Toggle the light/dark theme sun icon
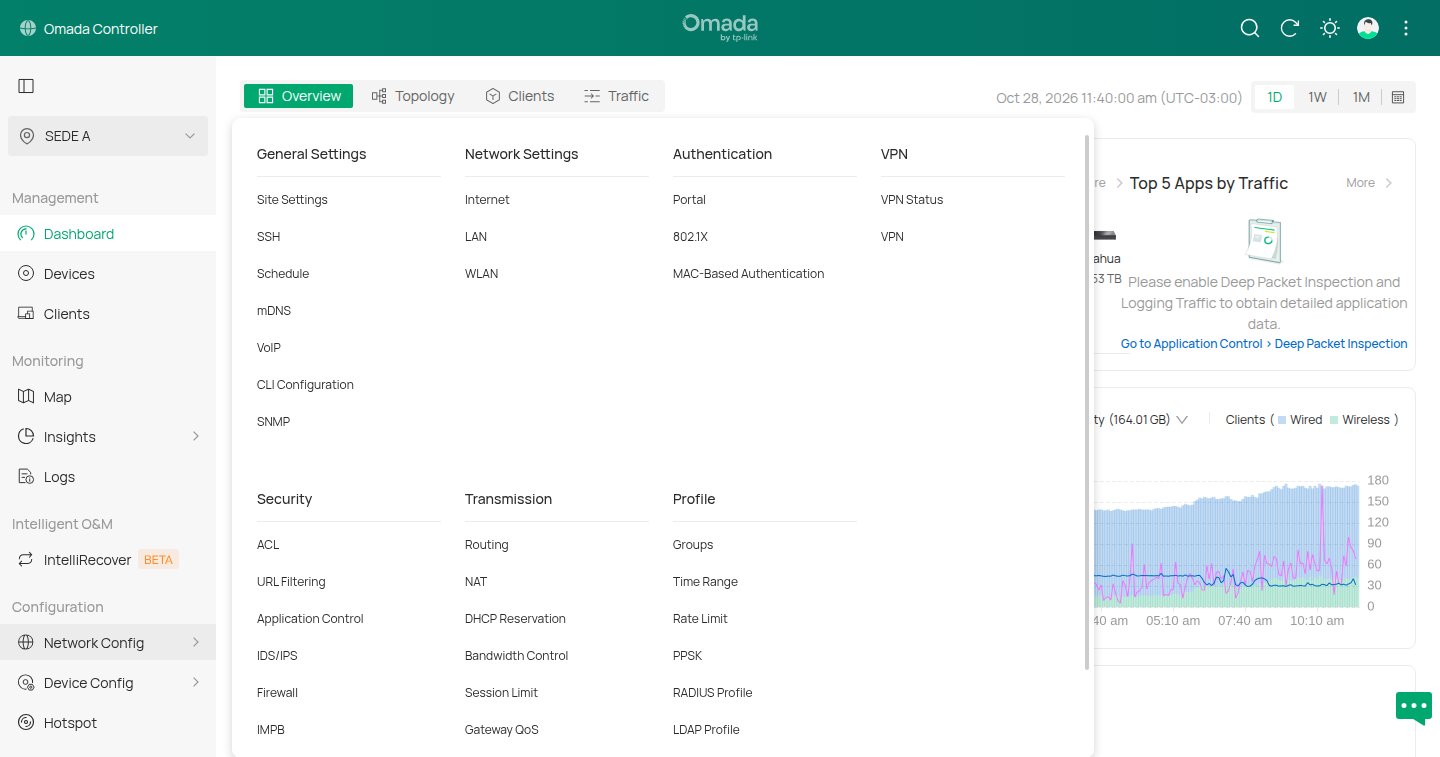The height and width of the screenshot is (757, 1440). (1329, 28)
